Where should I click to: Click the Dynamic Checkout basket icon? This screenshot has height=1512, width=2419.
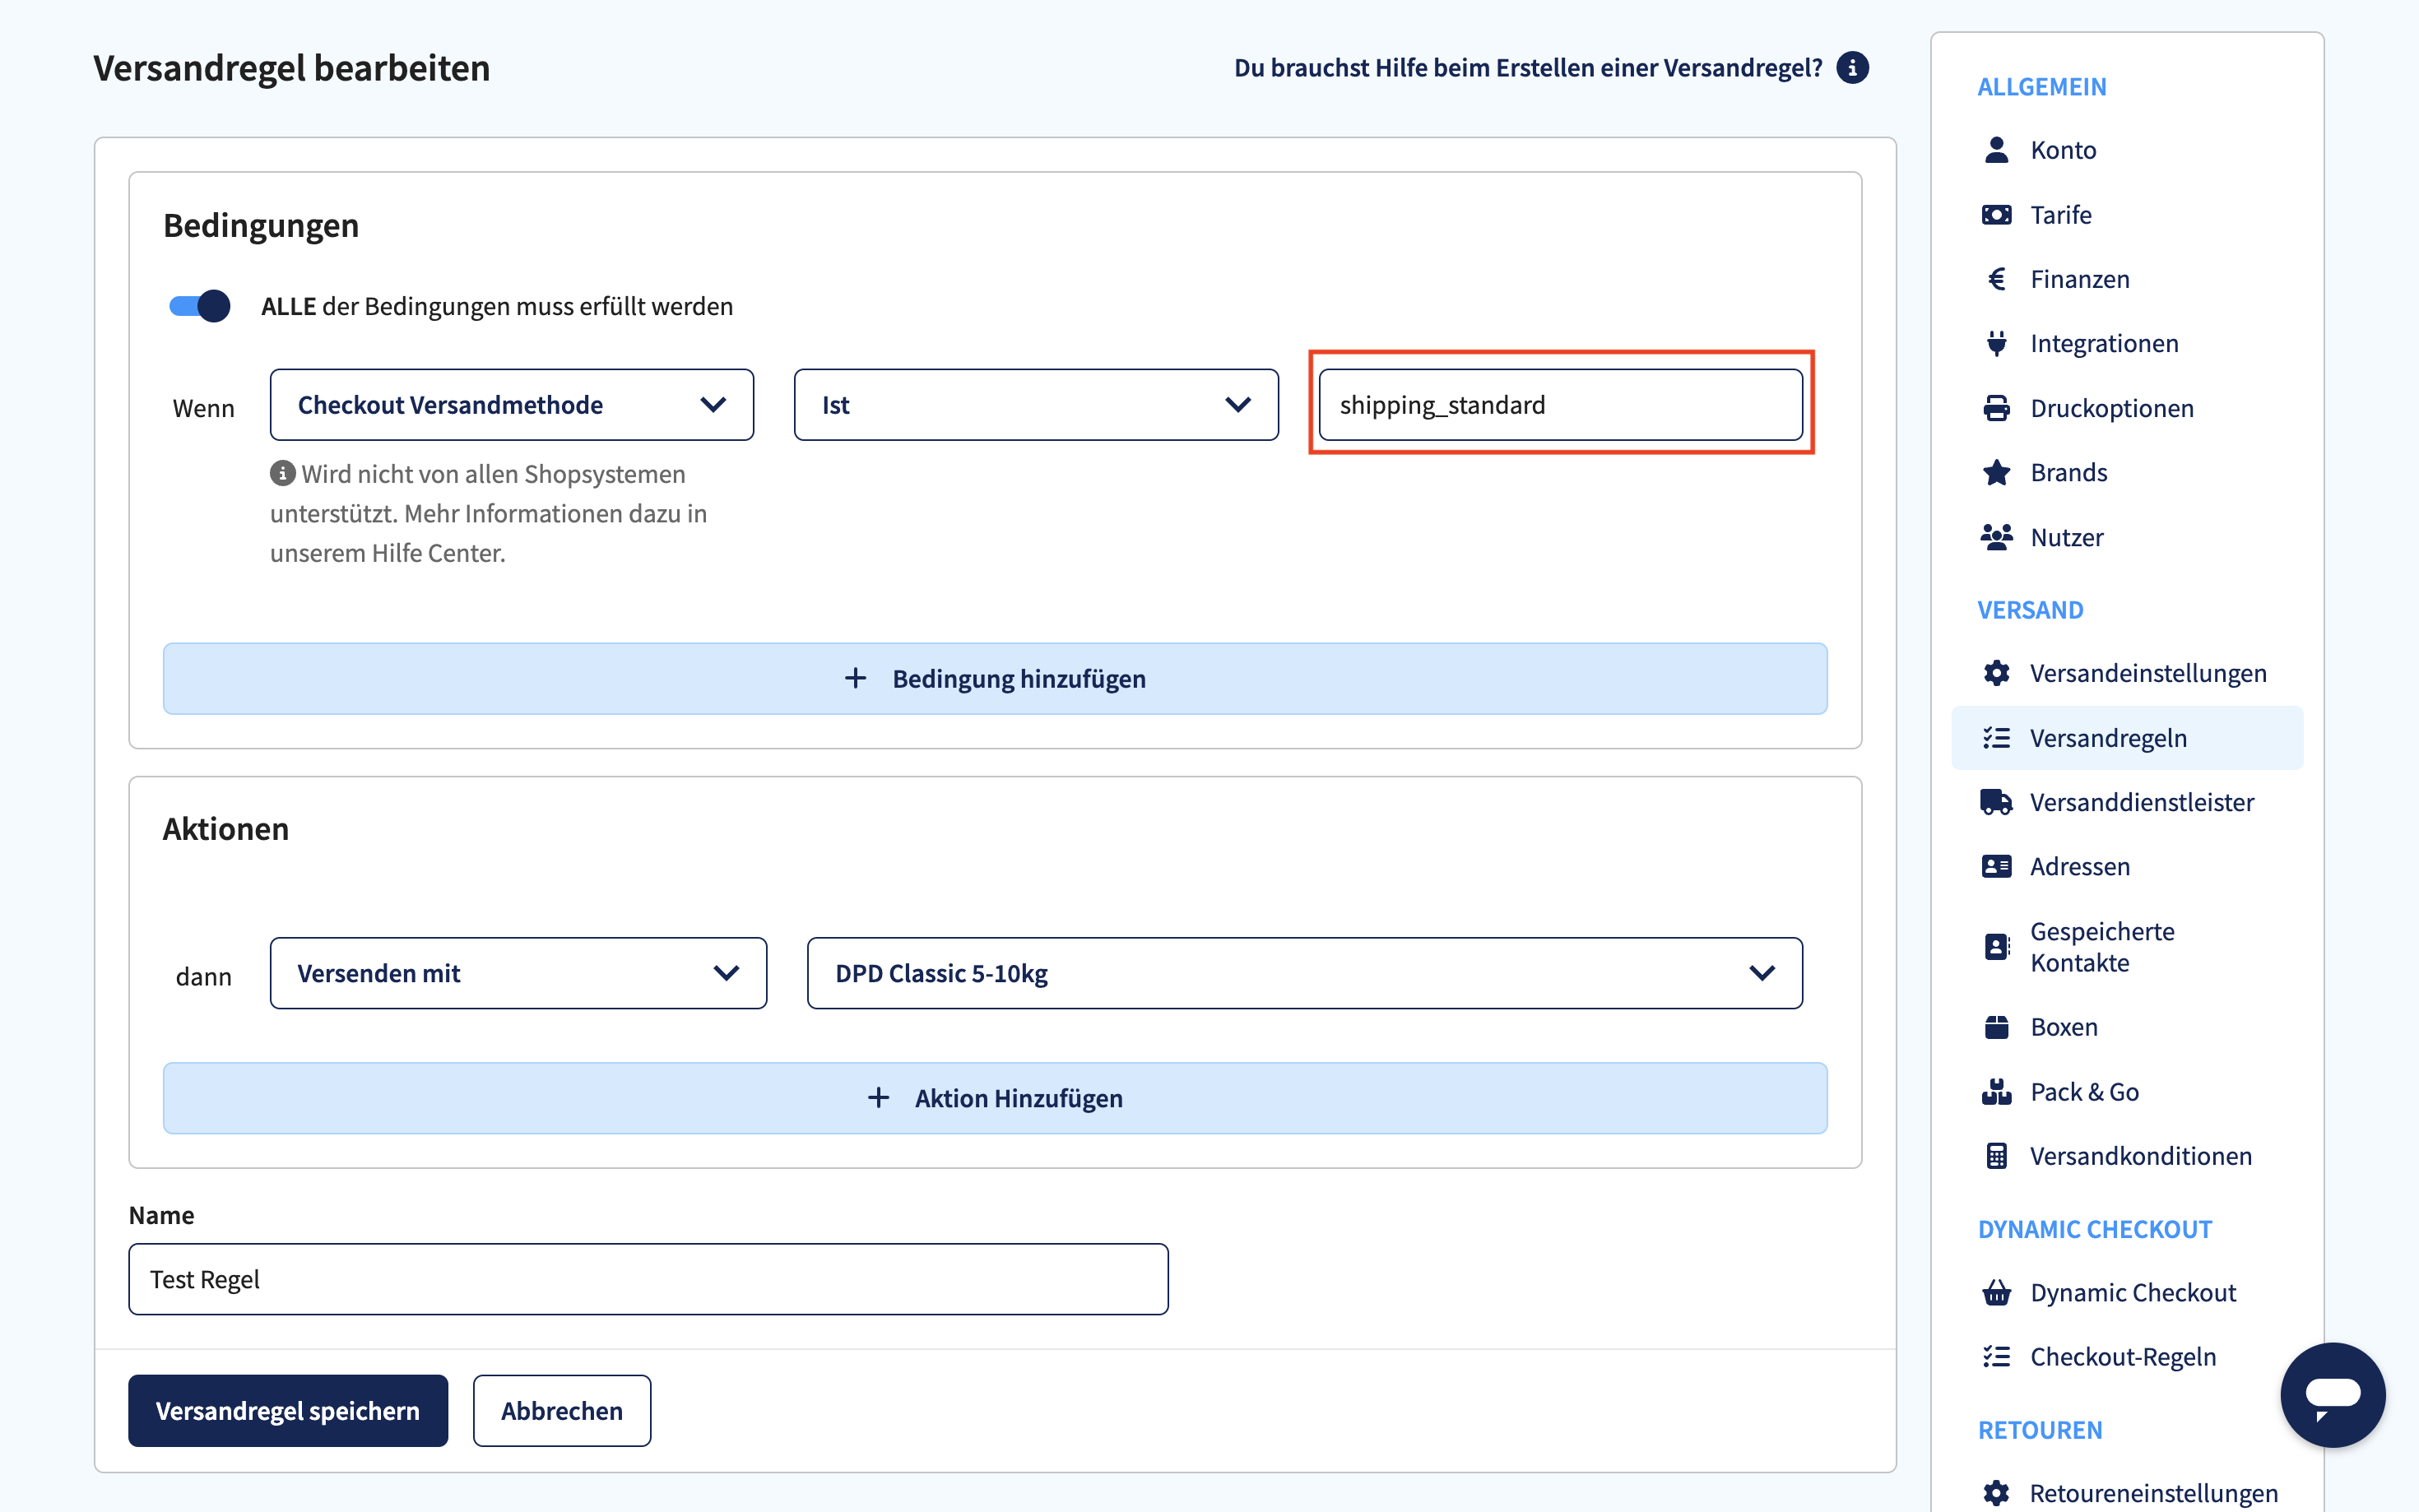click(x=1996, y=1293)
